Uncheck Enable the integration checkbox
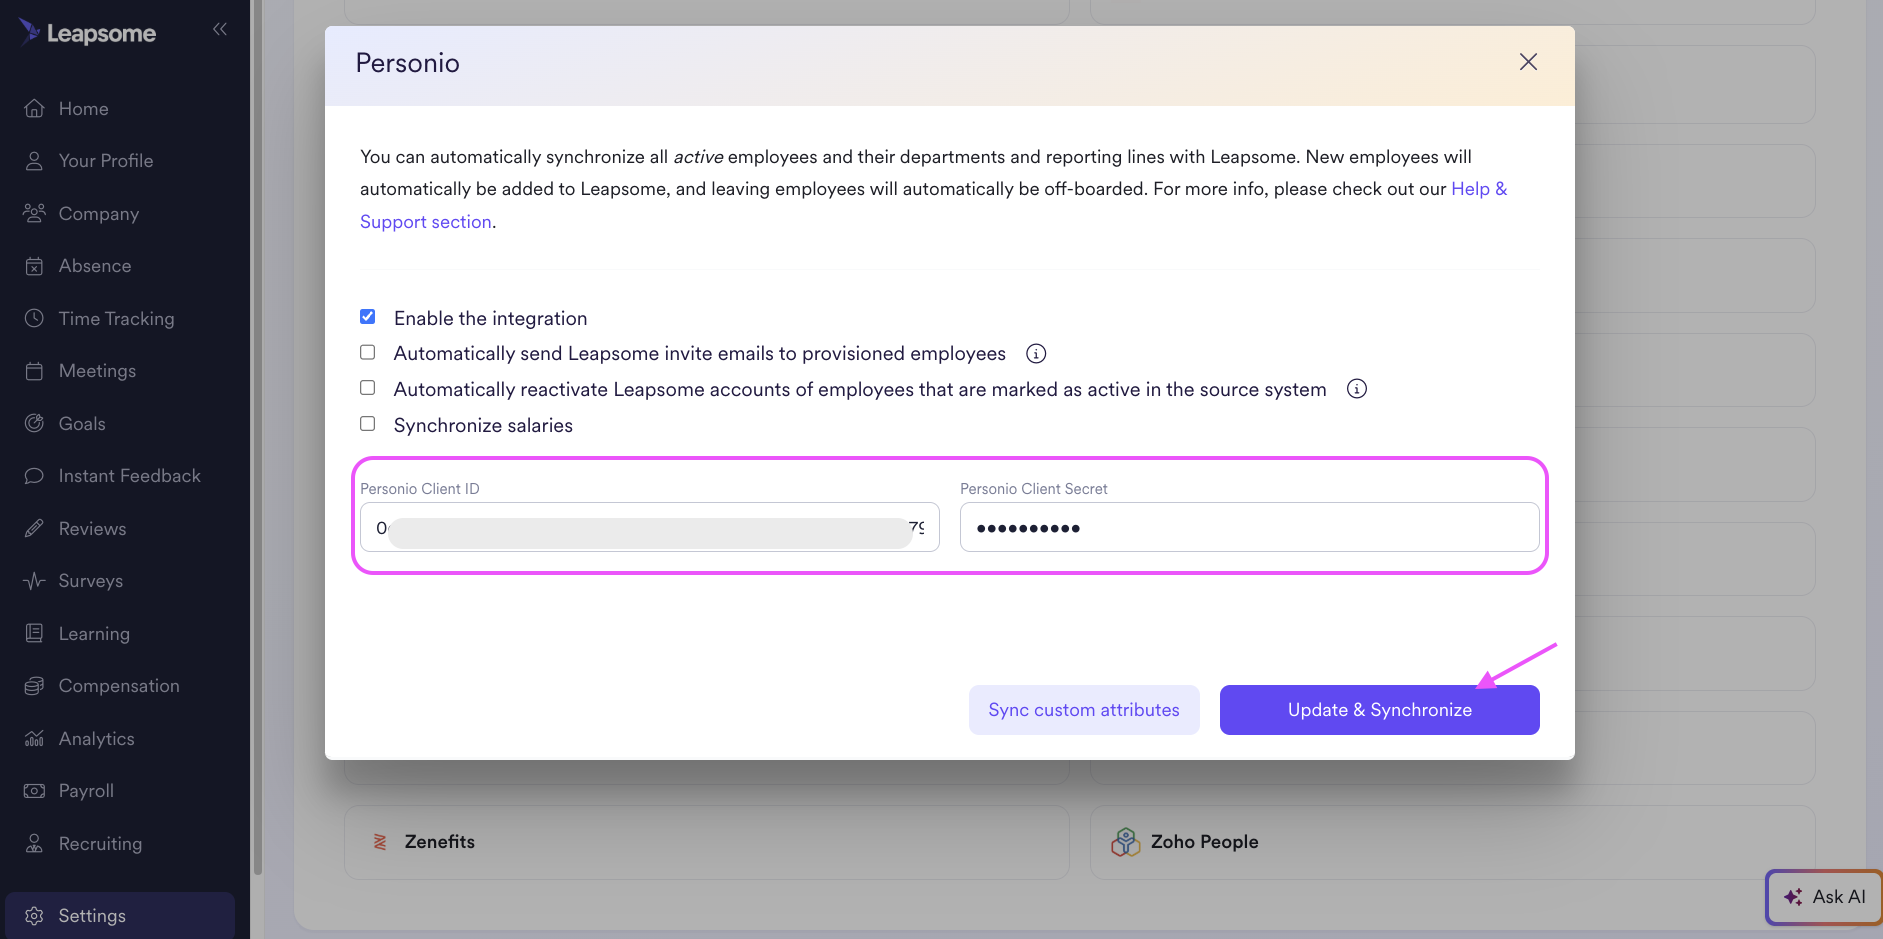The width and height of the screenshot is (1883, 939). coord(368,317)
